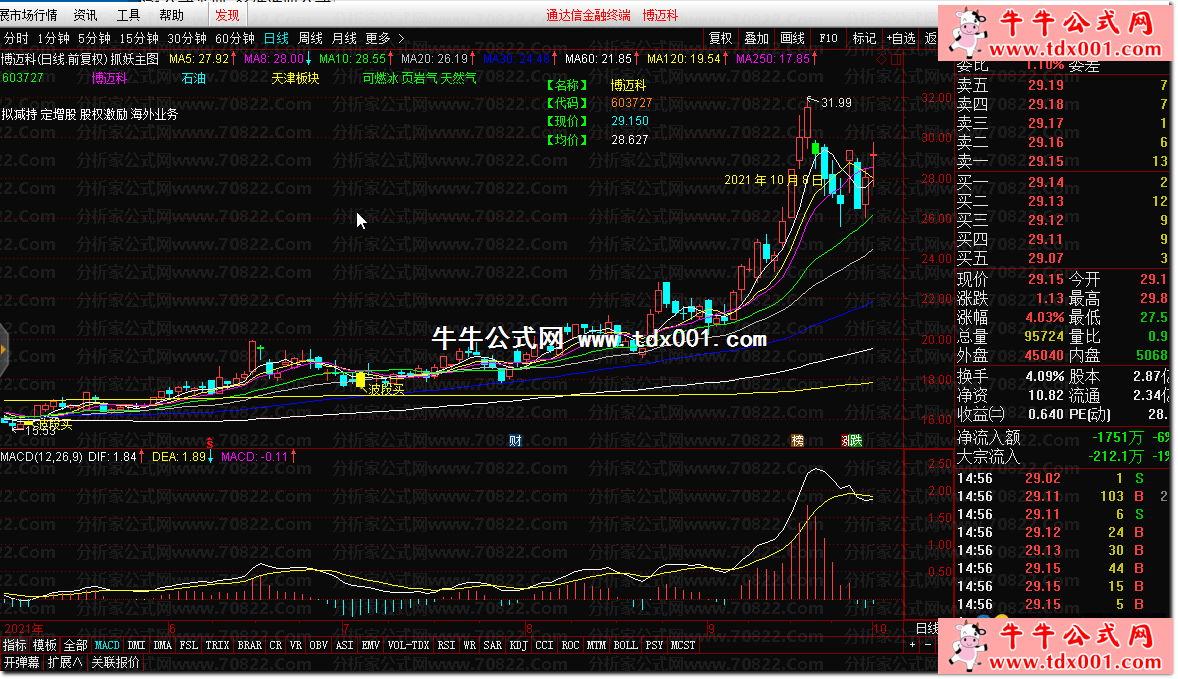Select the ROC indicator tab
The width and height of the screenshot is (1178, 679).
click(570, 645)
